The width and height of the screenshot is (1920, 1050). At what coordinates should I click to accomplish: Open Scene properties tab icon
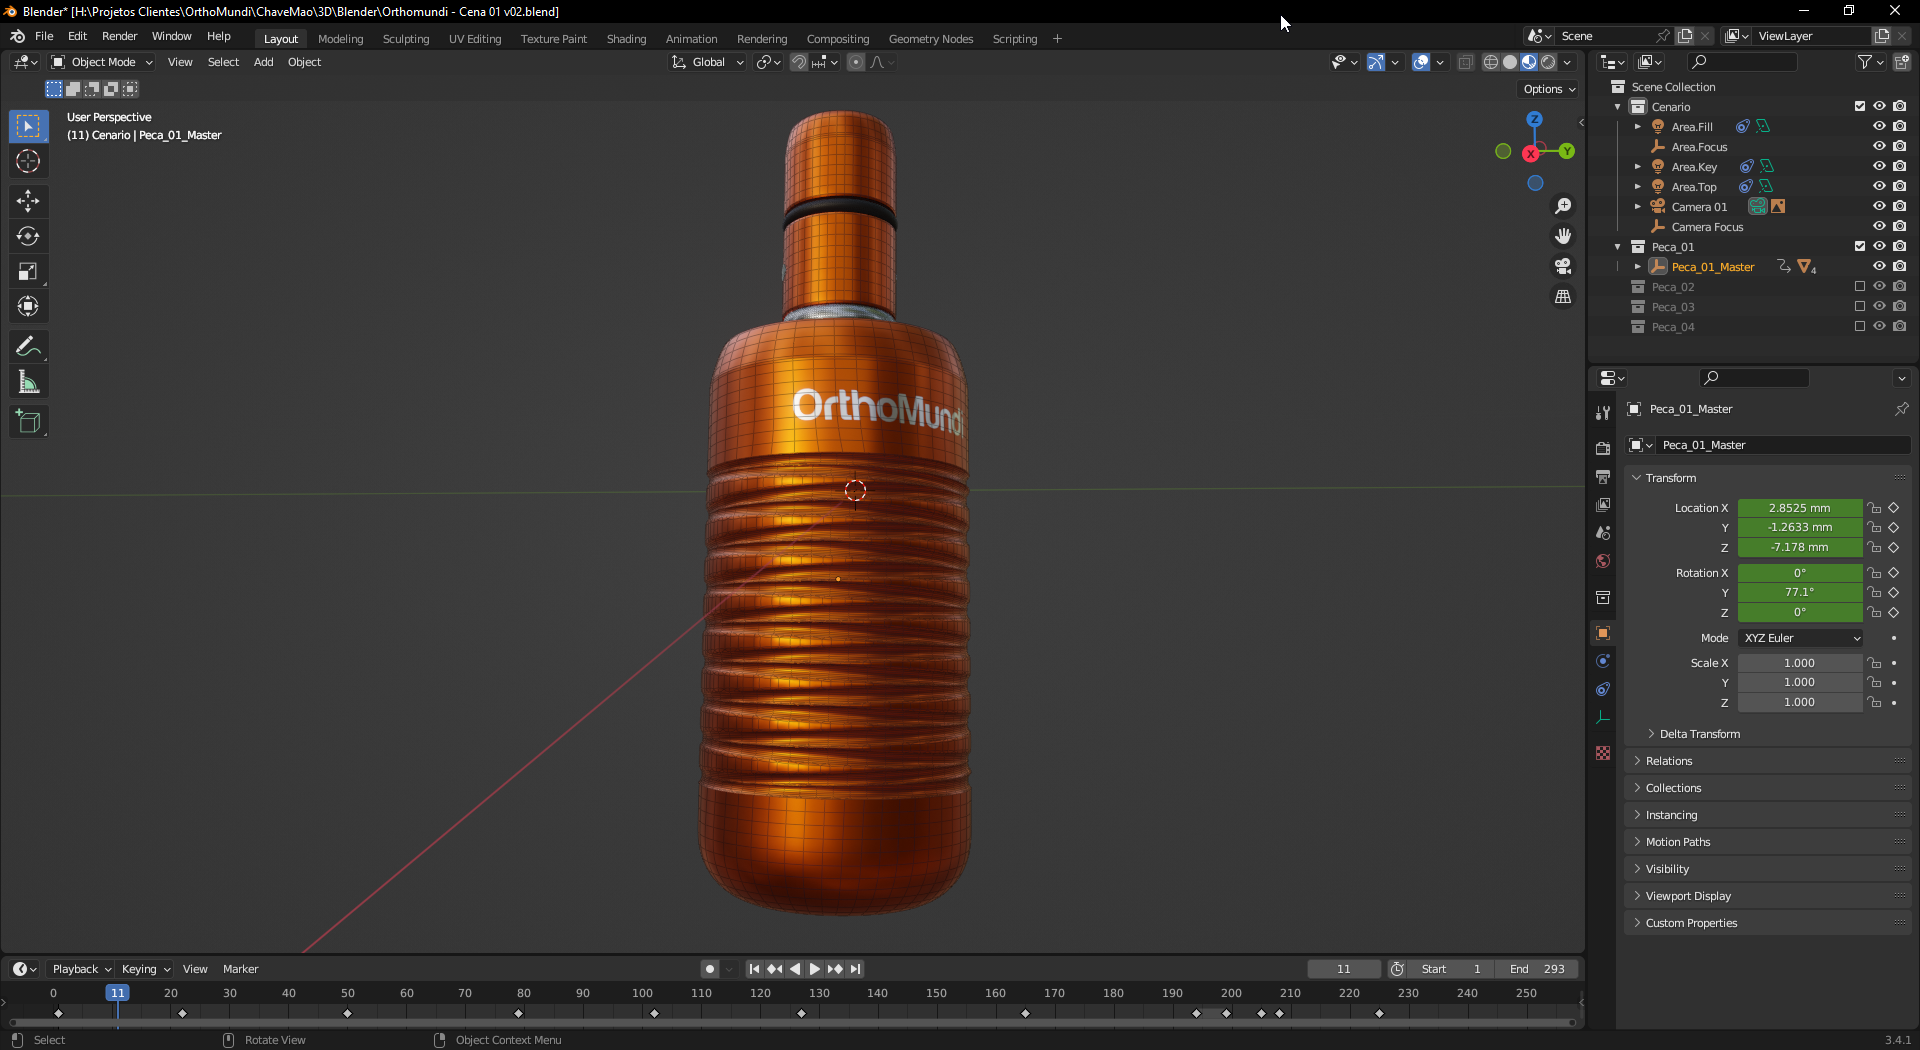coord(1603,533)
